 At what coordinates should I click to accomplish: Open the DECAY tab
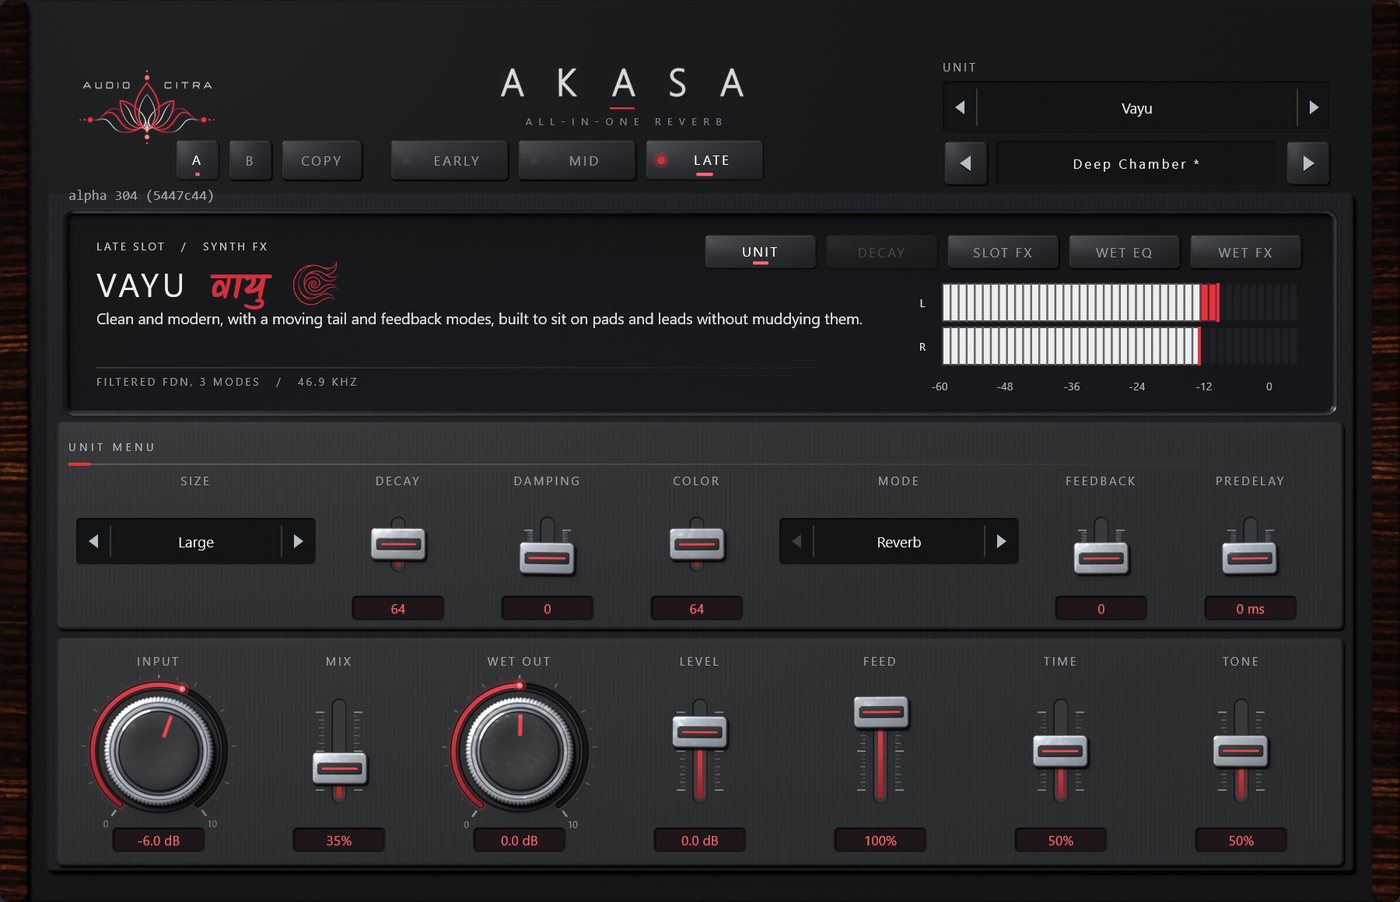click(881, 252)
